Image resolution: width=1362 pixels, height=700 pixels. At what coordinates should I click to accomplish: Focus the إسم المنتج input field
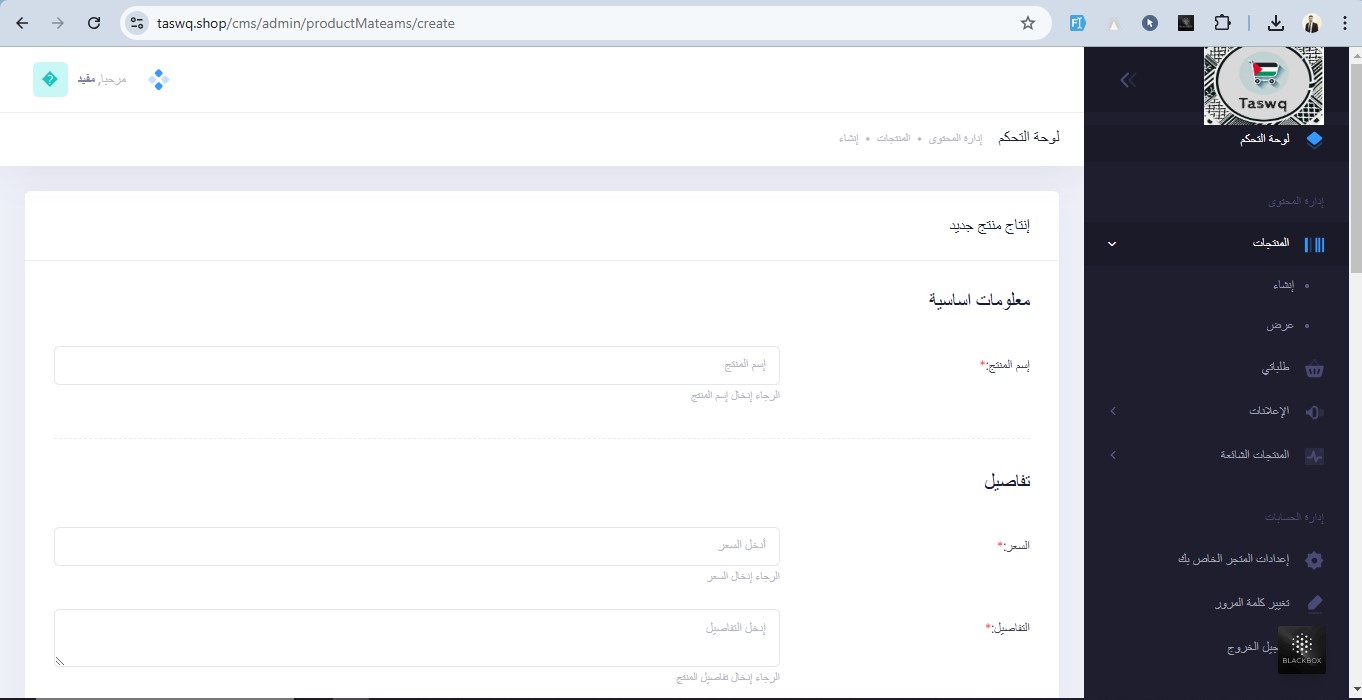(x=416, y=365)
